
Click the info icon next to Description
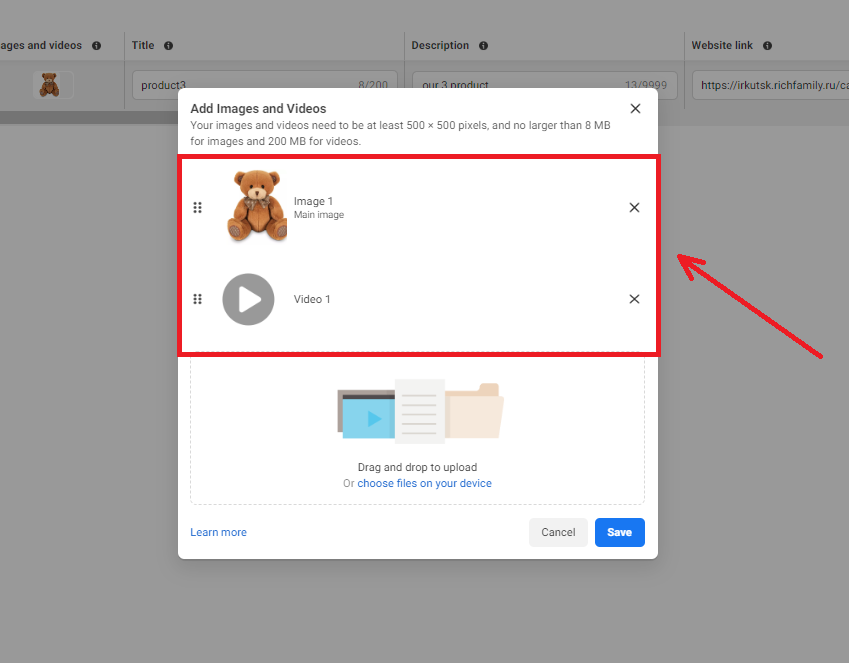tap(484, 46)
